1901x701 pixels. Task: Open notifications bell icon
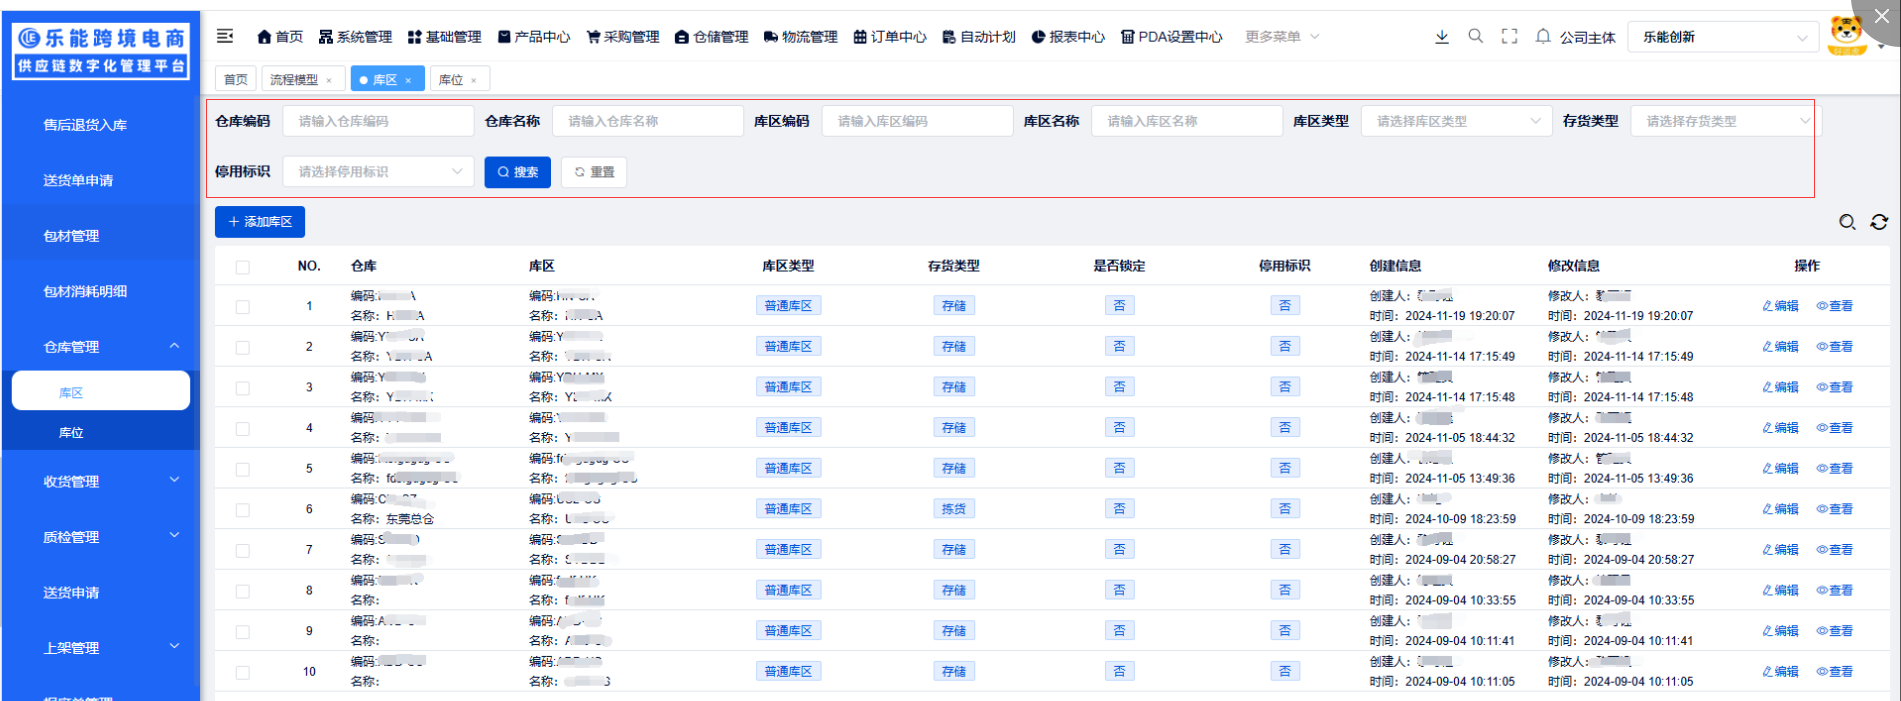[1543, 36]
